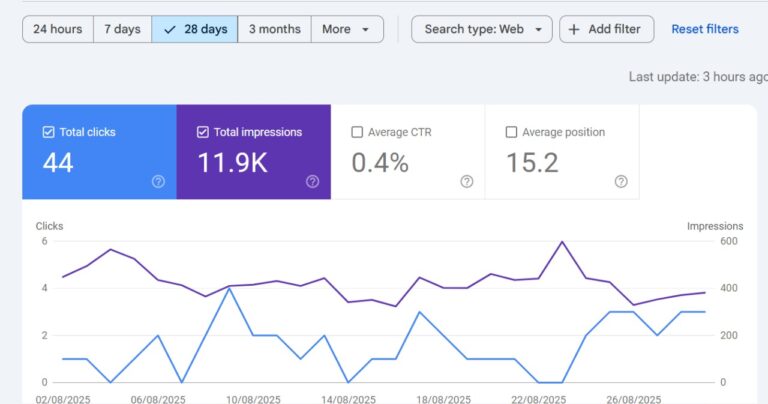Expand the More date range dropdown
This screenshot has width=768, height=404.
347,29
